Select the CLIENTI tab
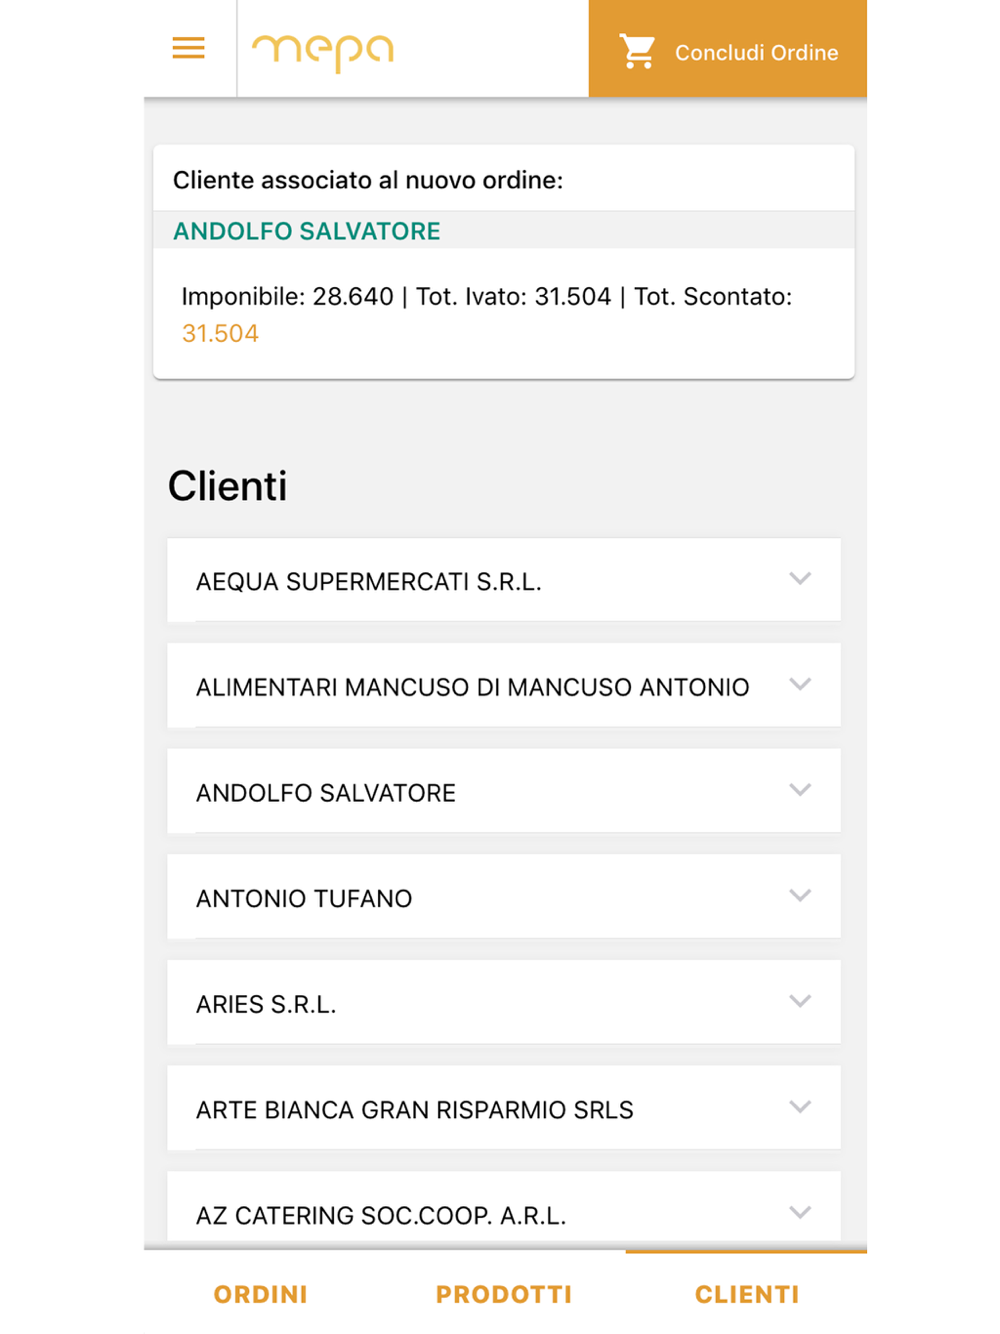The image size is (1000, 1334). click(747, 1294)
